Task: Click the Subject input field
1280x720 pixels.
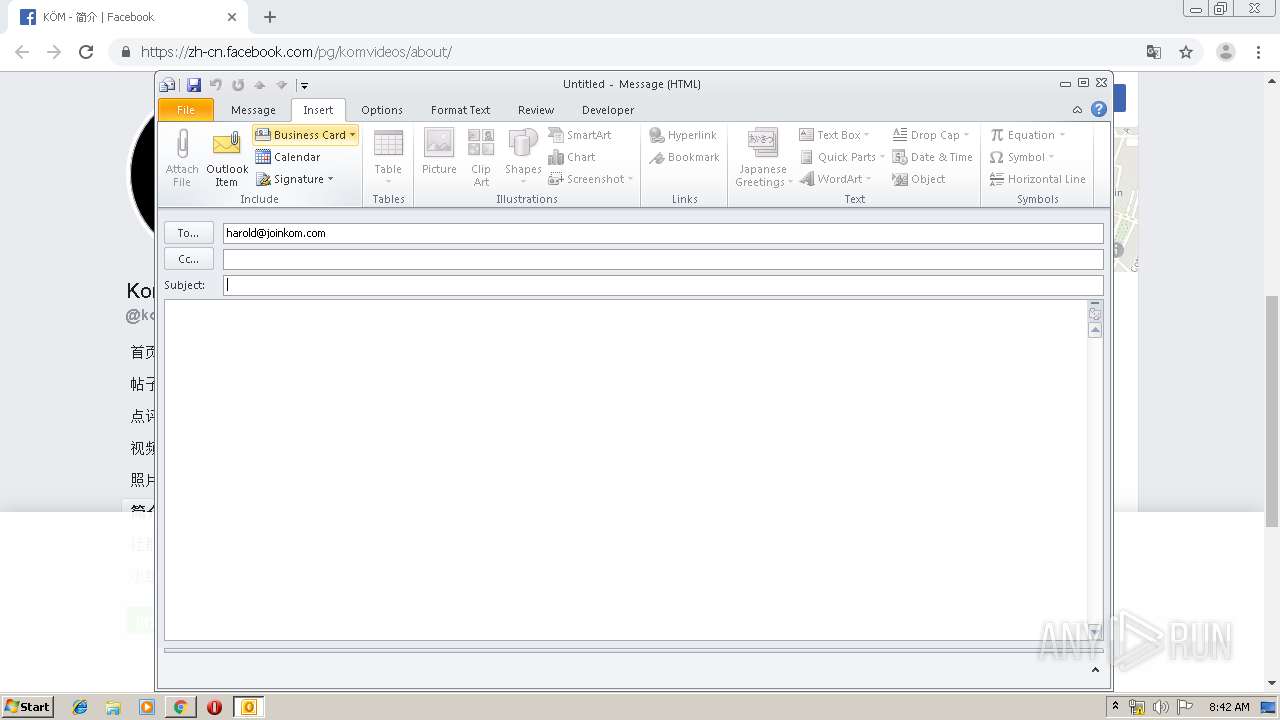Action: (x=663, y=285)
